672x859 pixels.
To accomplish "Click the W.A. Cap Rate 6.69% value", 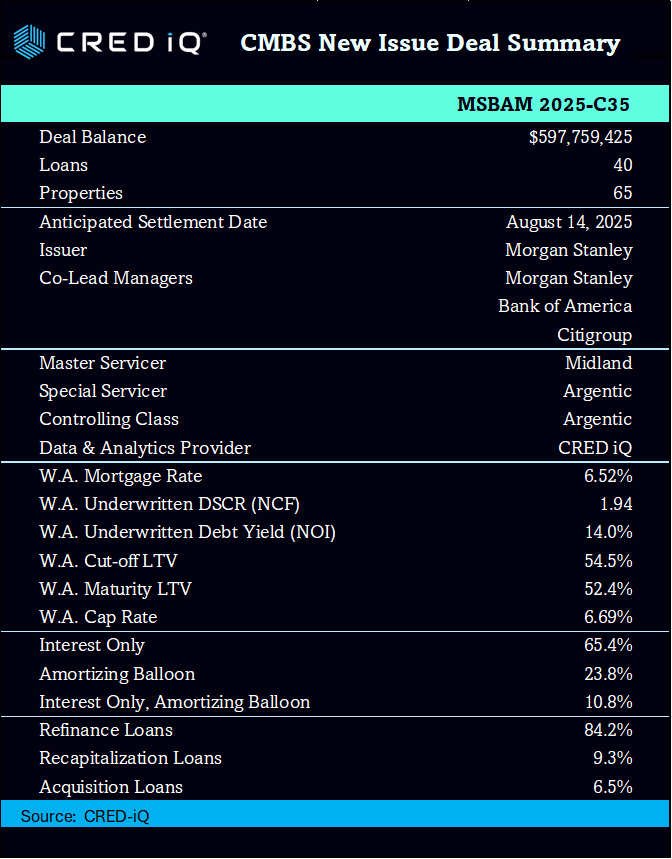I will (x=608, y=617).
